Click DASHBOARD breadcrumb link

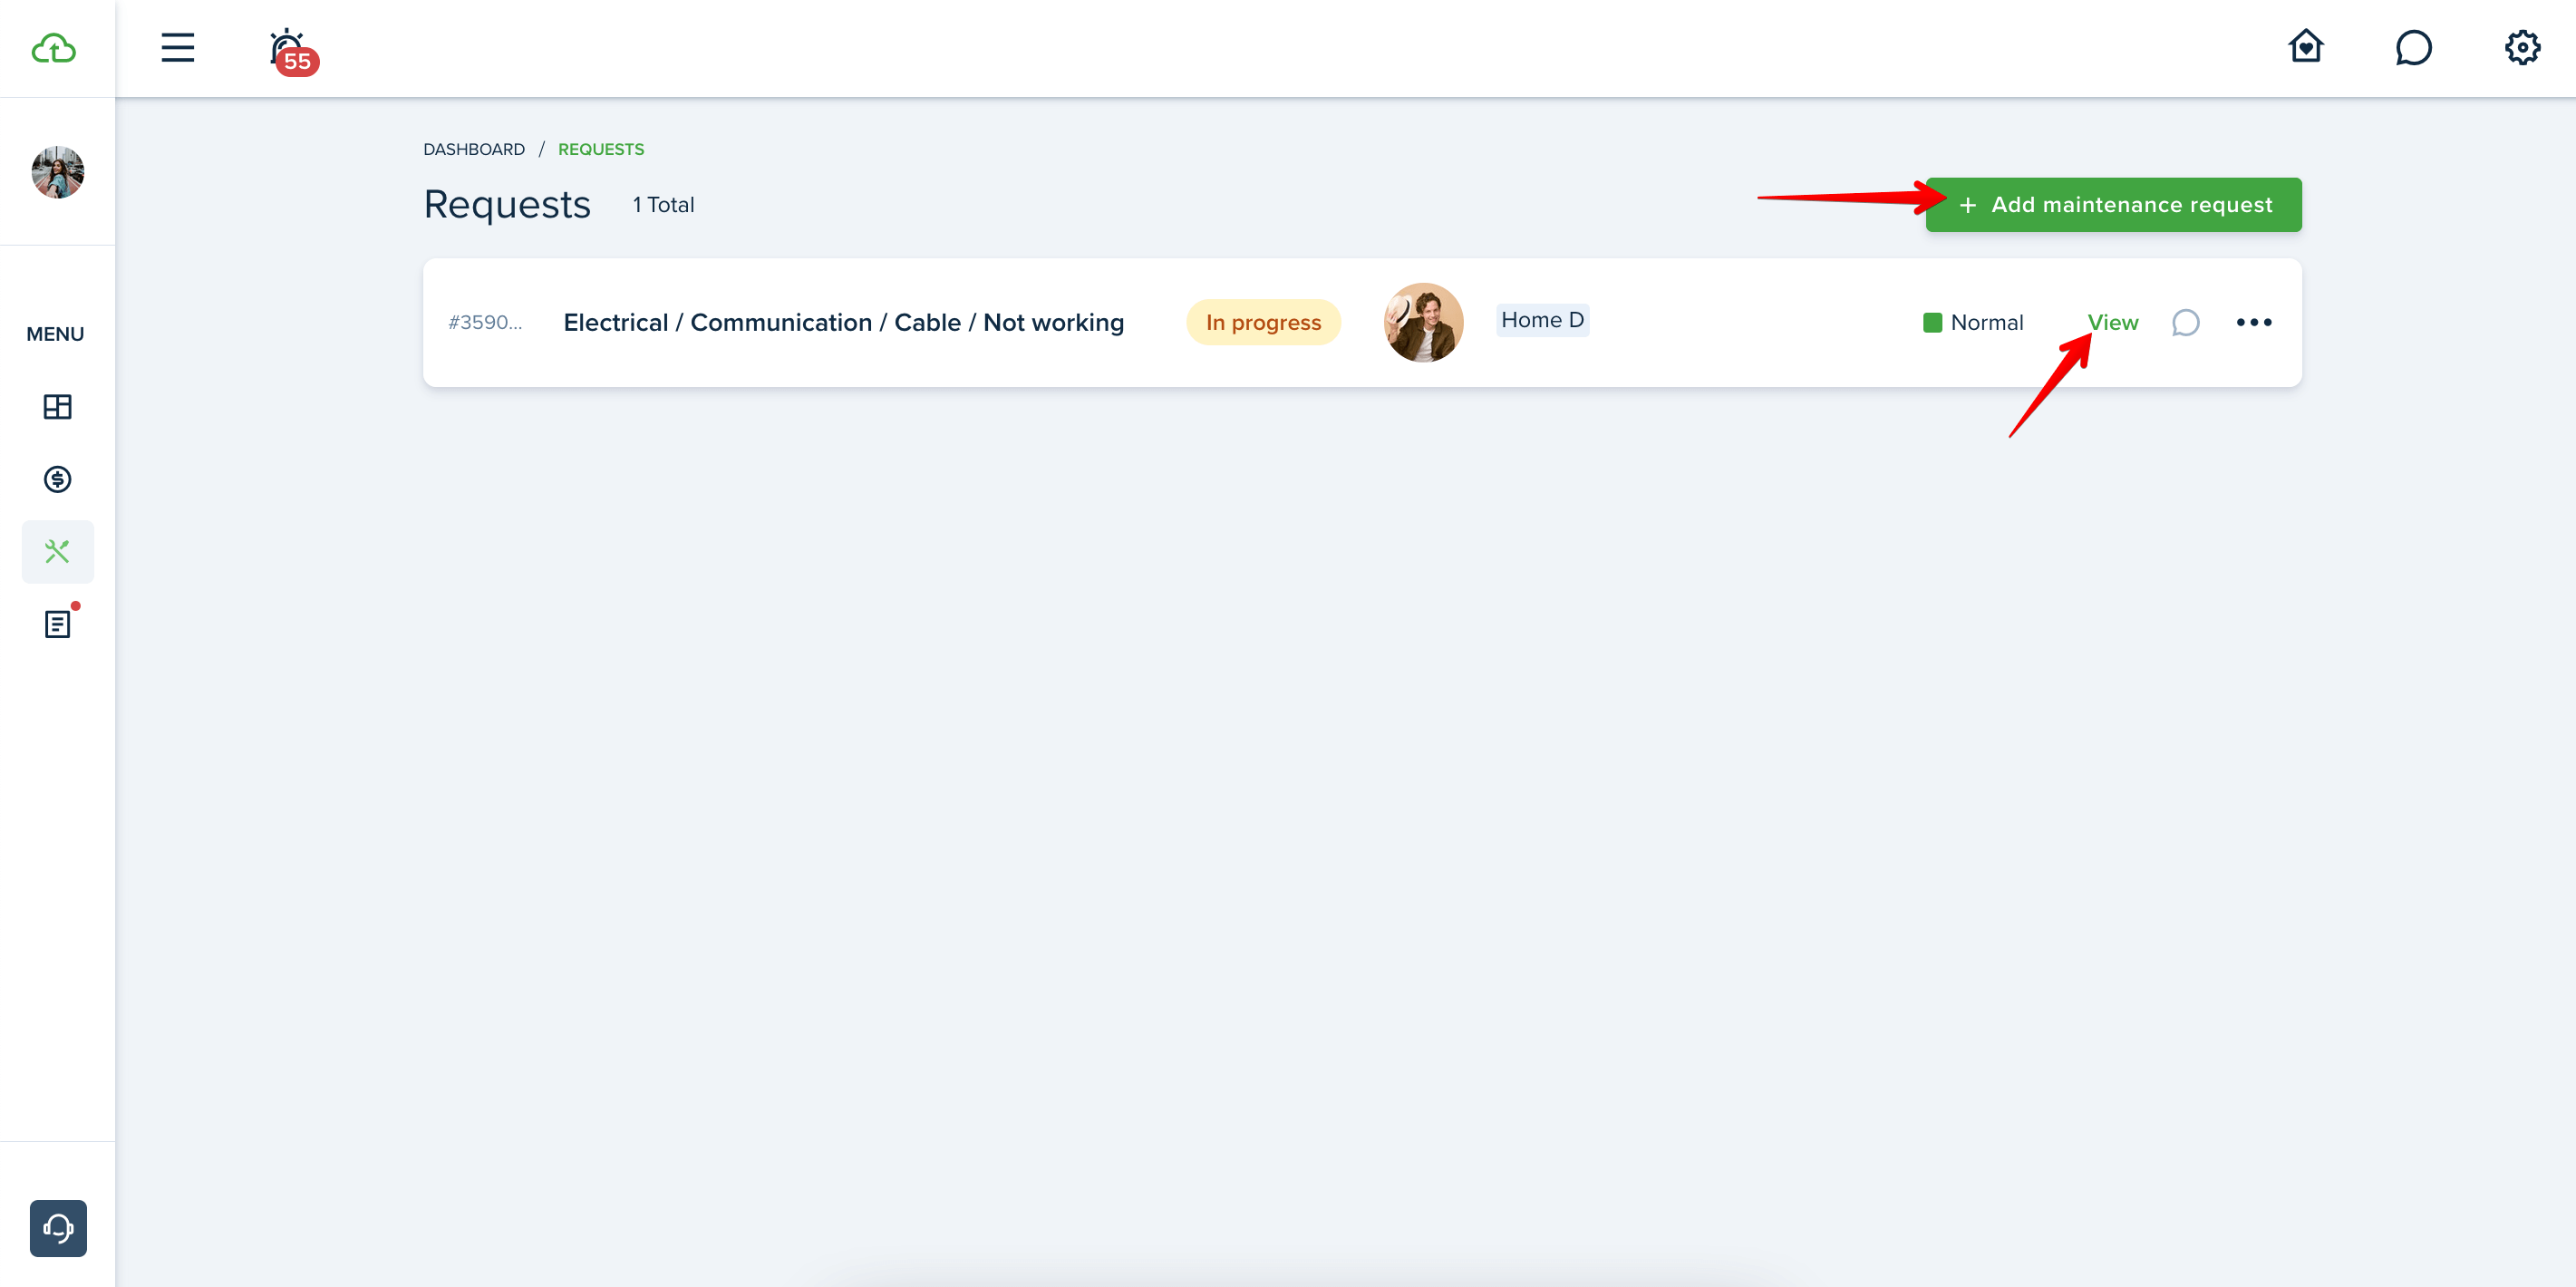[x=474, y=149]
